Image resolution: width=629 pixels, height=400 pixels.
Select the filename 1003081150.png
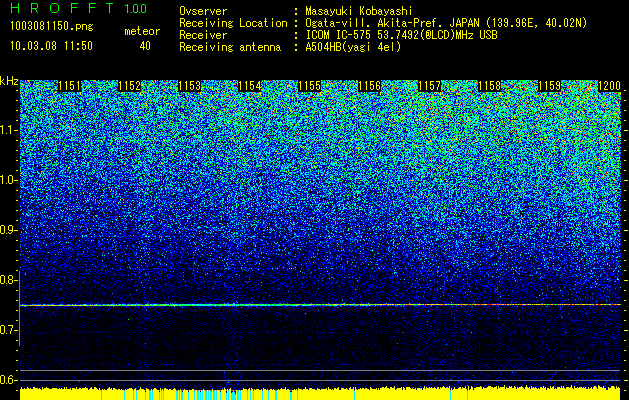[52, 27]
